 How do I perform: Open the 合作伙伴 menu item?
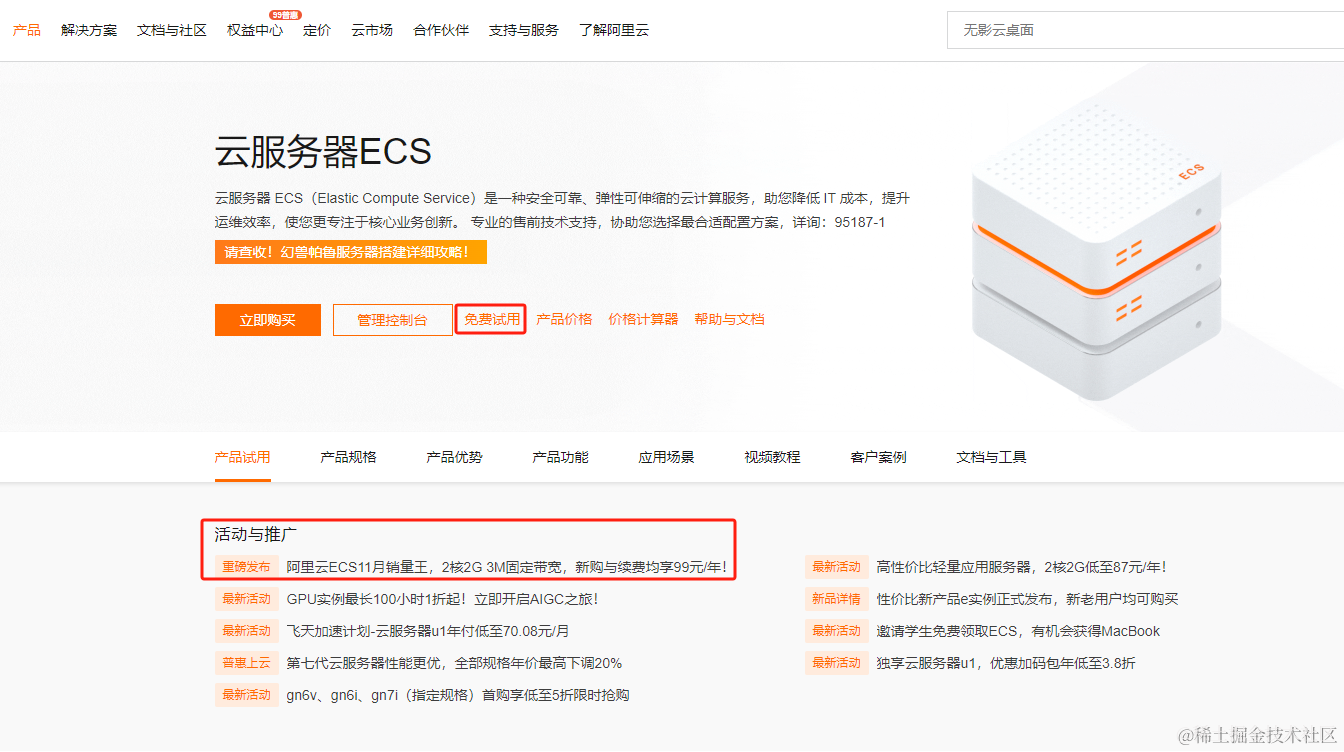click(441, 30)
